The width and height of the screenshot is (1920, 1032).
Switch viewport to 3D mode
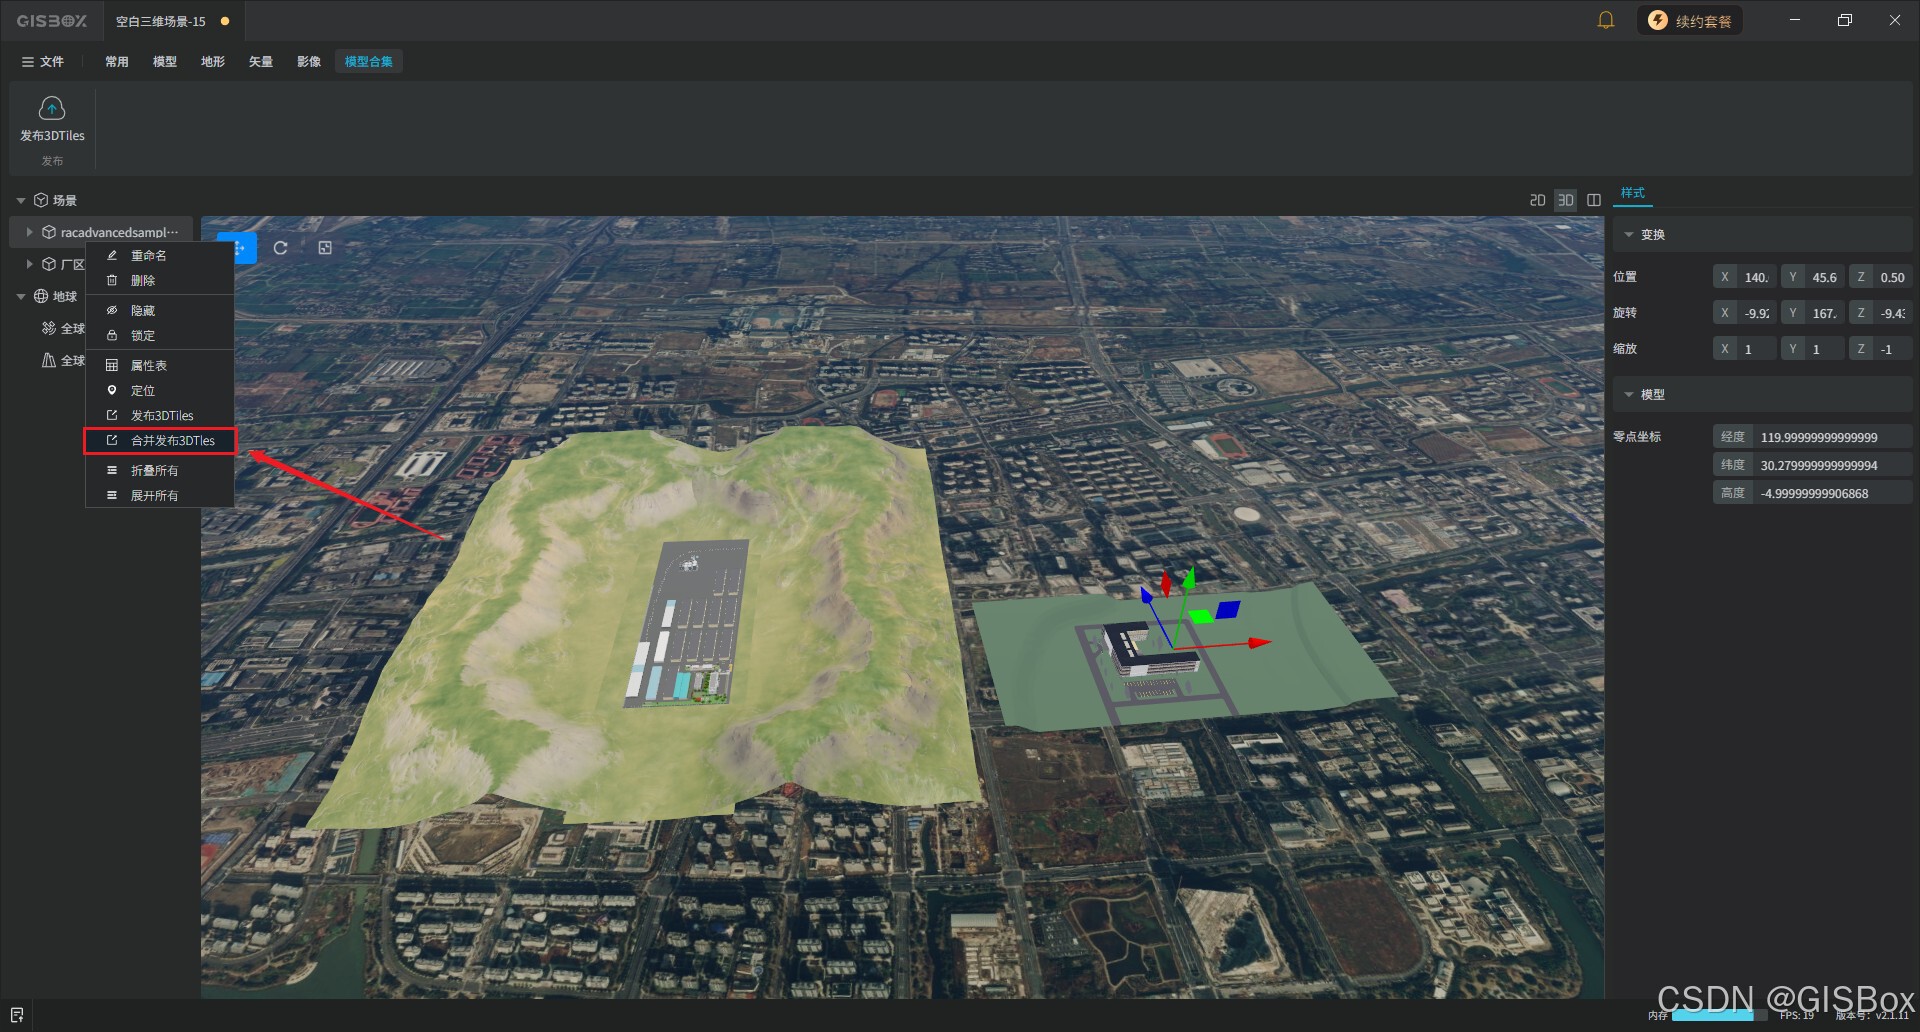(x=1566, y=200)
